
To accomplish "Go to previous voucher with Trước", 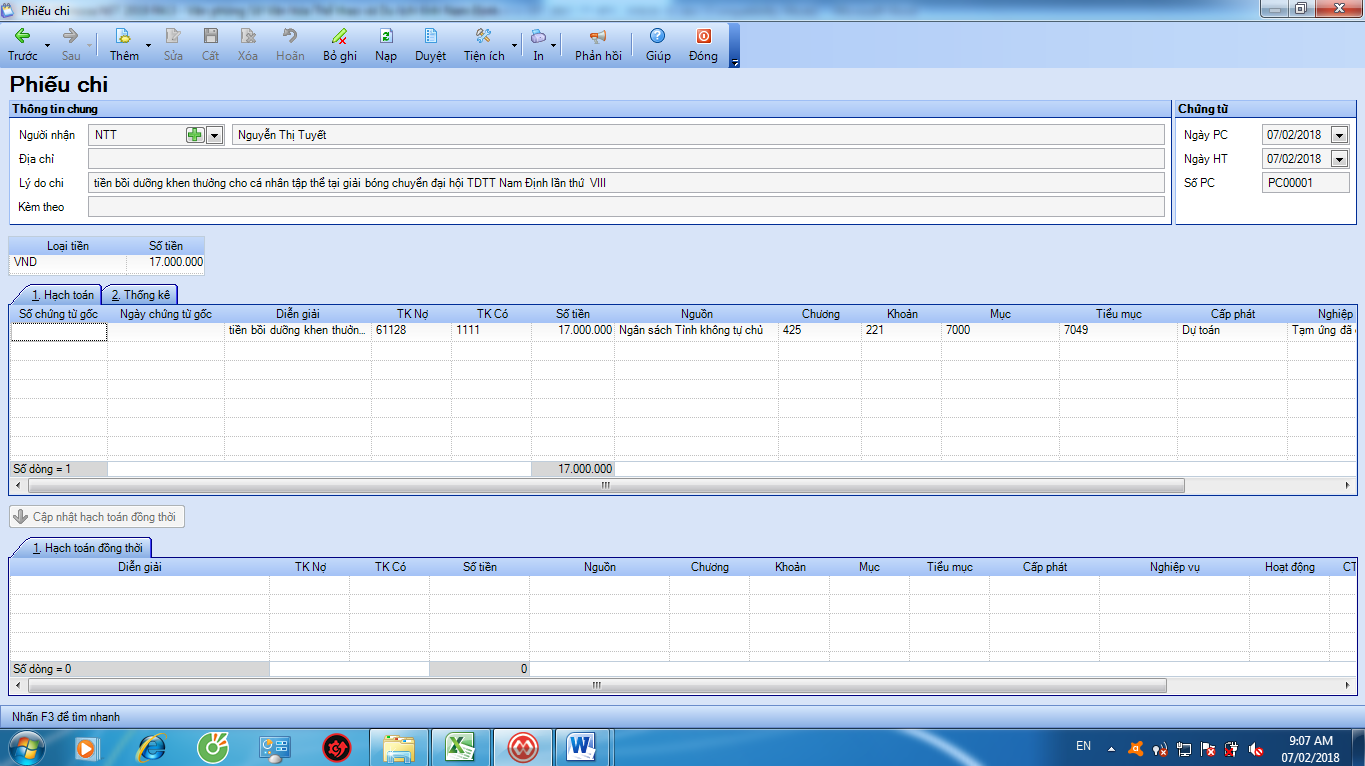I will point(22,44).
